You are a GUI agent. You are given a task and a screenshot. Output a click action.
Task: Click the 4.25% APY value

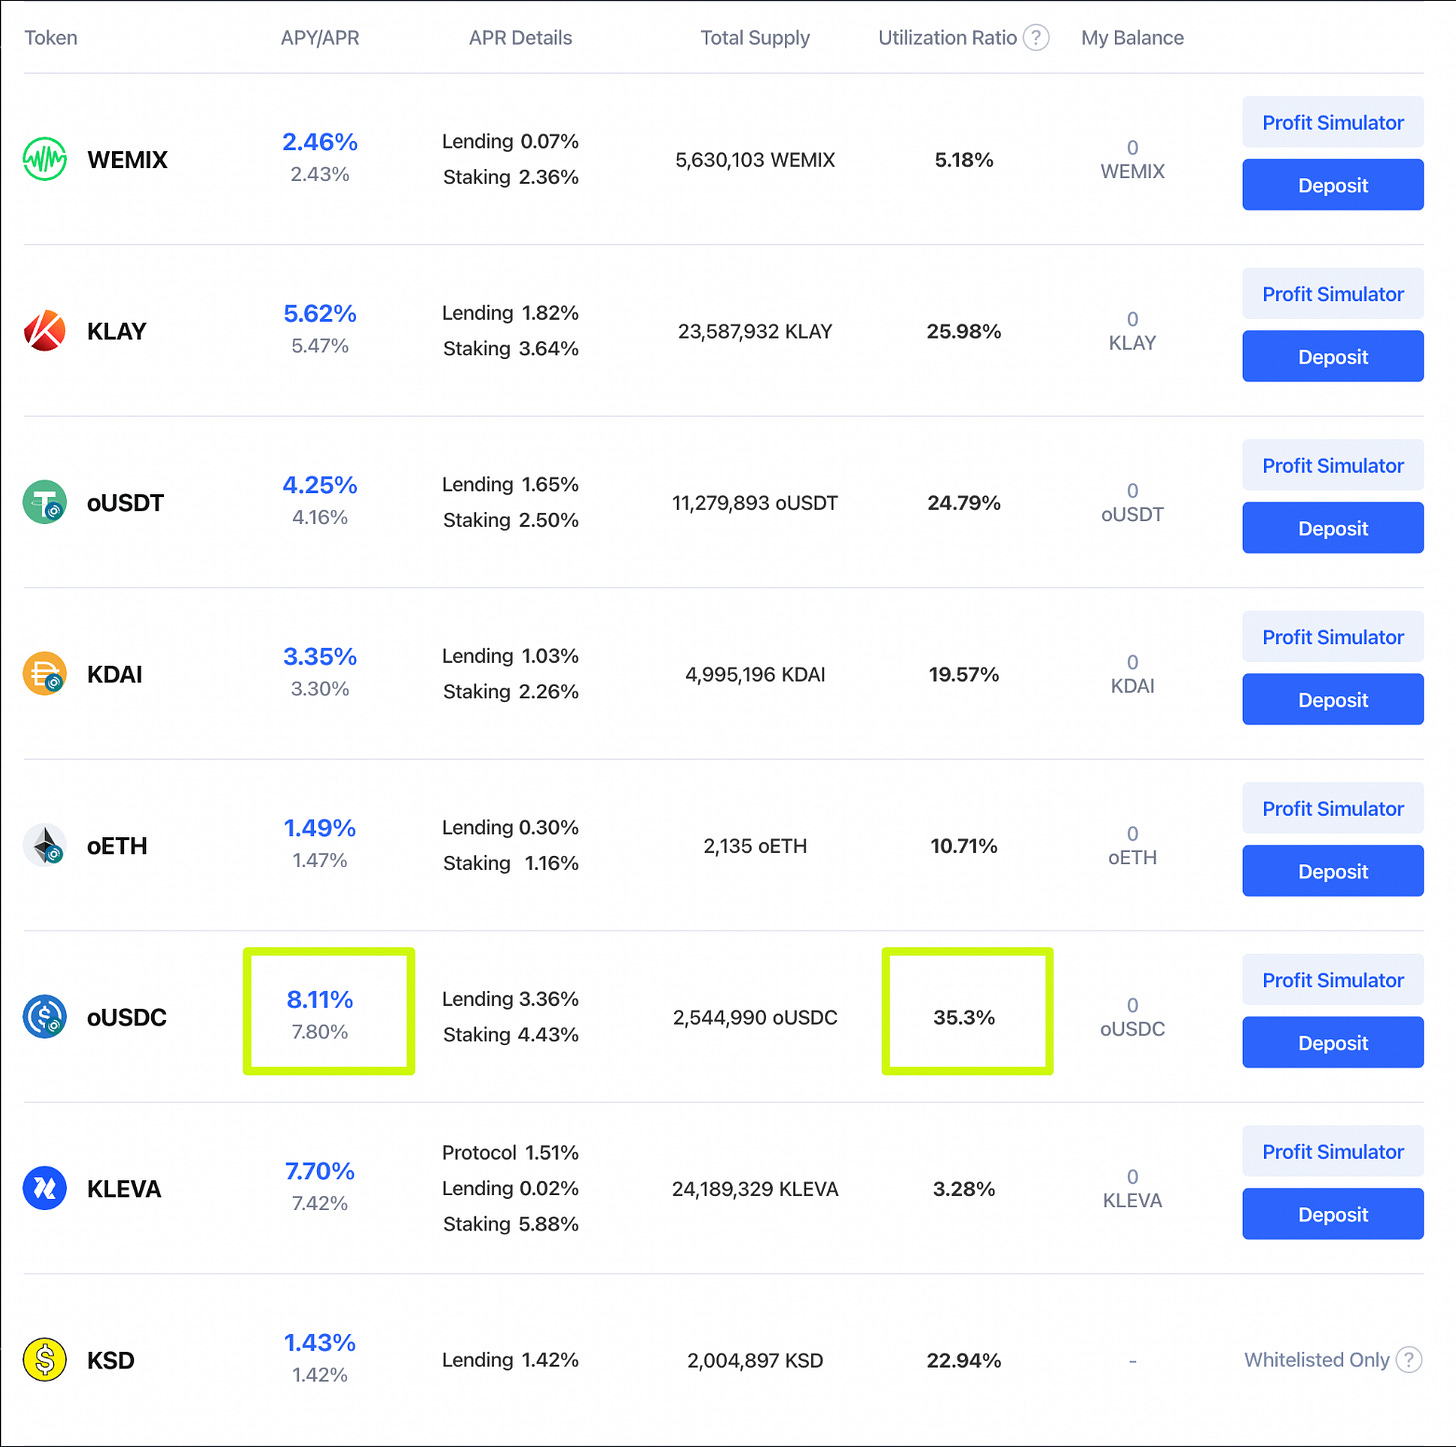click(x=320, y=485)
